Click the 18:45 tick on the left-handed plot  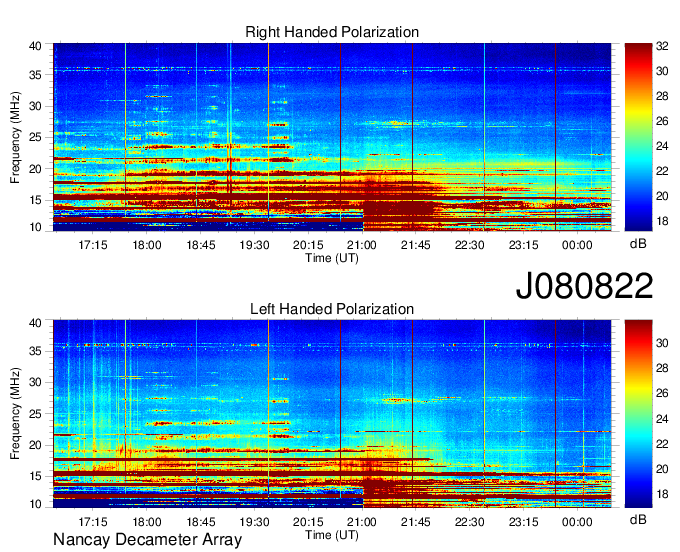click(x=201, y=522)
